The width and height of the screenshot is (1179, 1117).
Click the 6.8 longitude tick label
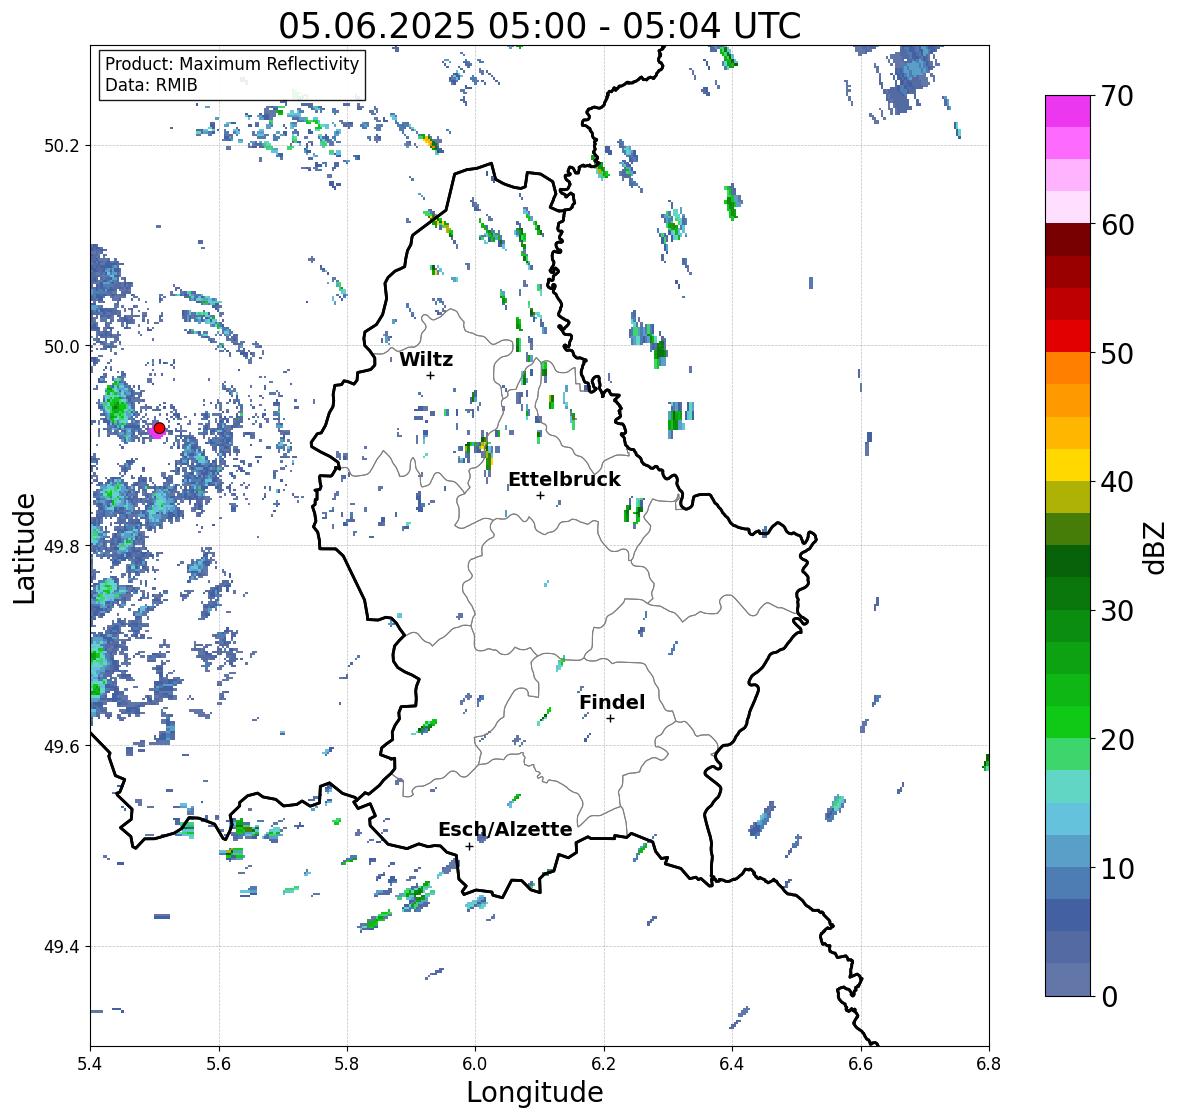coord(989,1063)
